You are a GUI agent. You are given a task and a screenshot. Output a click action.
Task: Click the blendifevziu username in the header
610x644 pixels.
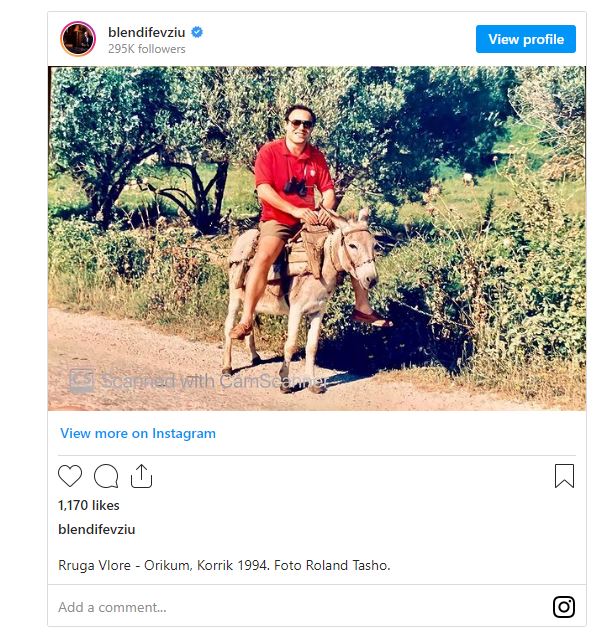(x=147, y=32)
